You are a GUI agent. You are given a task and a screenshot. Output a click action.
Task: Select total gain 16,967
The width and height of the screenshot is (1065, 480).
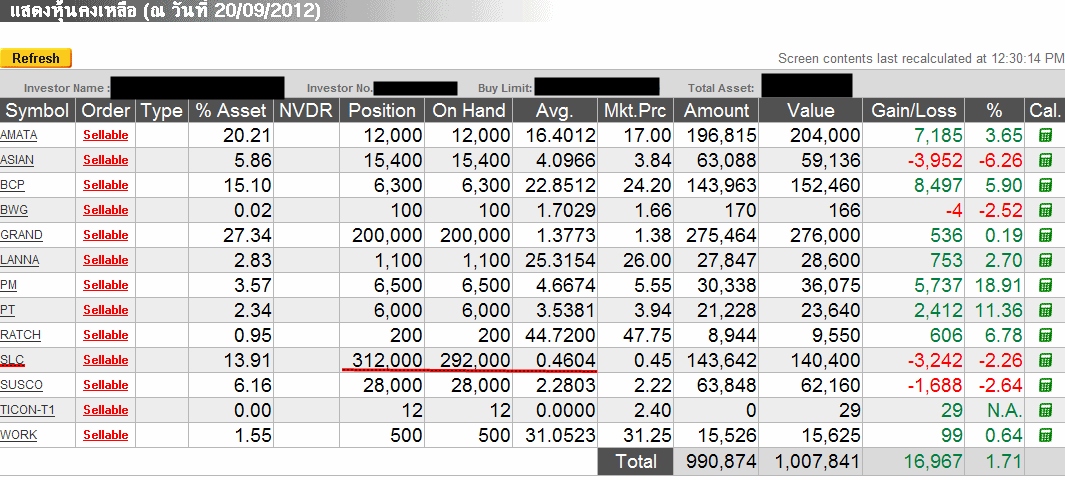[933, 462]
